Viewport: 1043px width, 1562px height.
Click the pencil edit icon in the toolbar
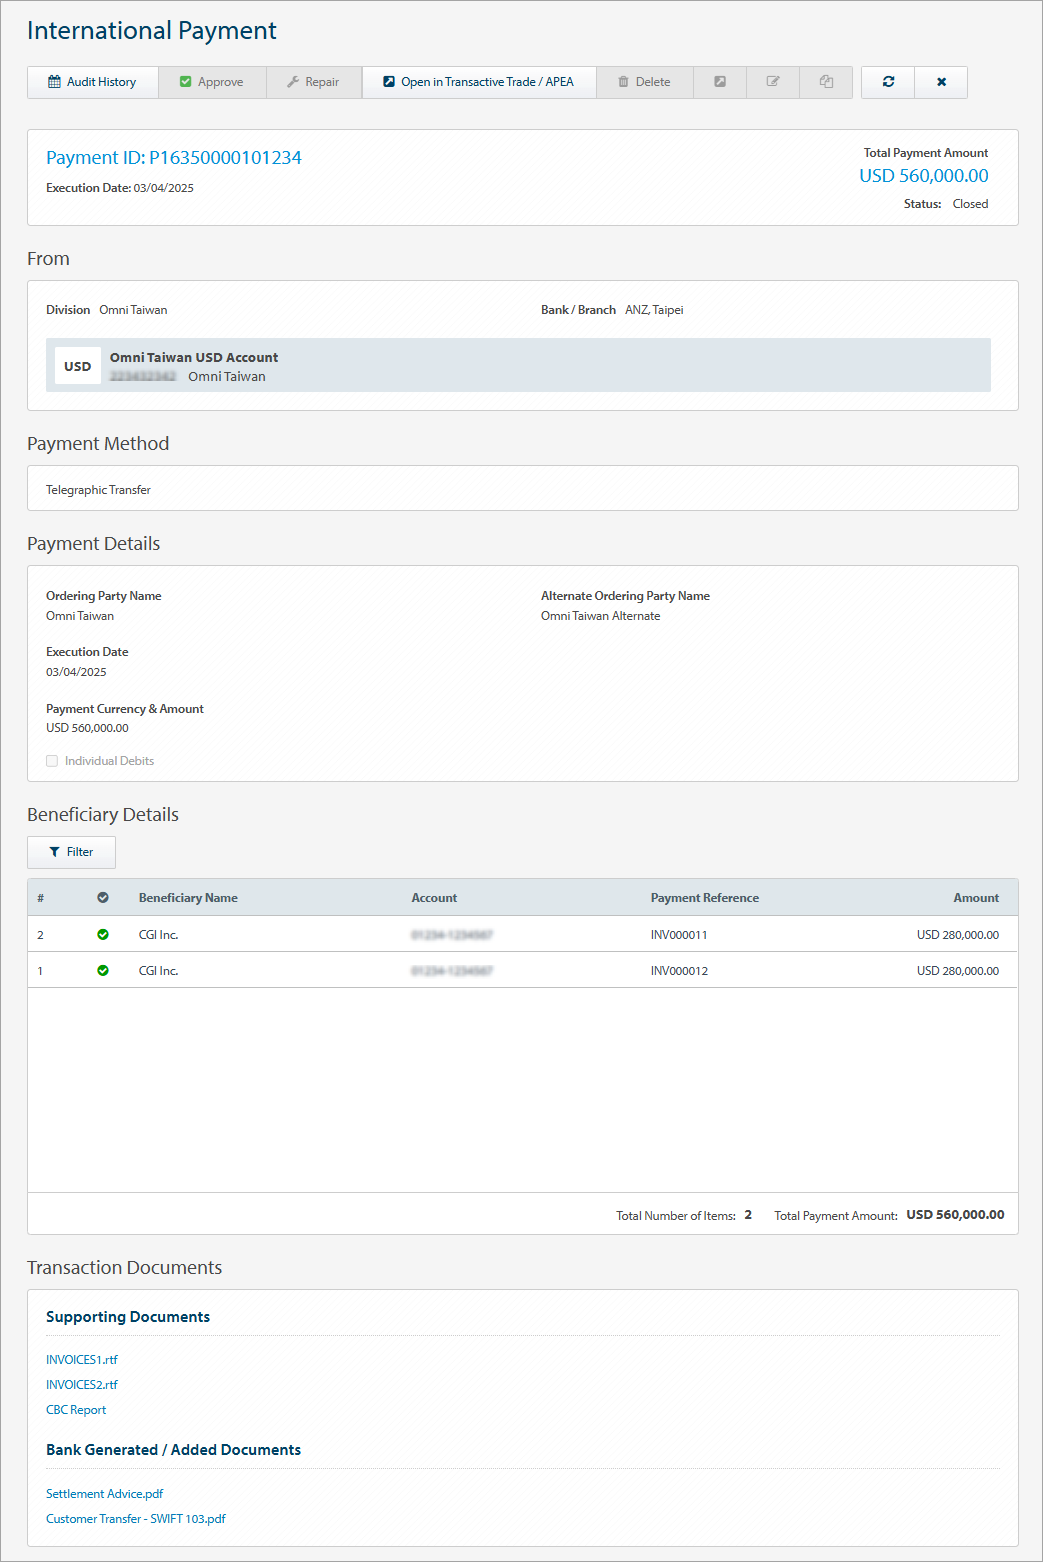(772, 82)
